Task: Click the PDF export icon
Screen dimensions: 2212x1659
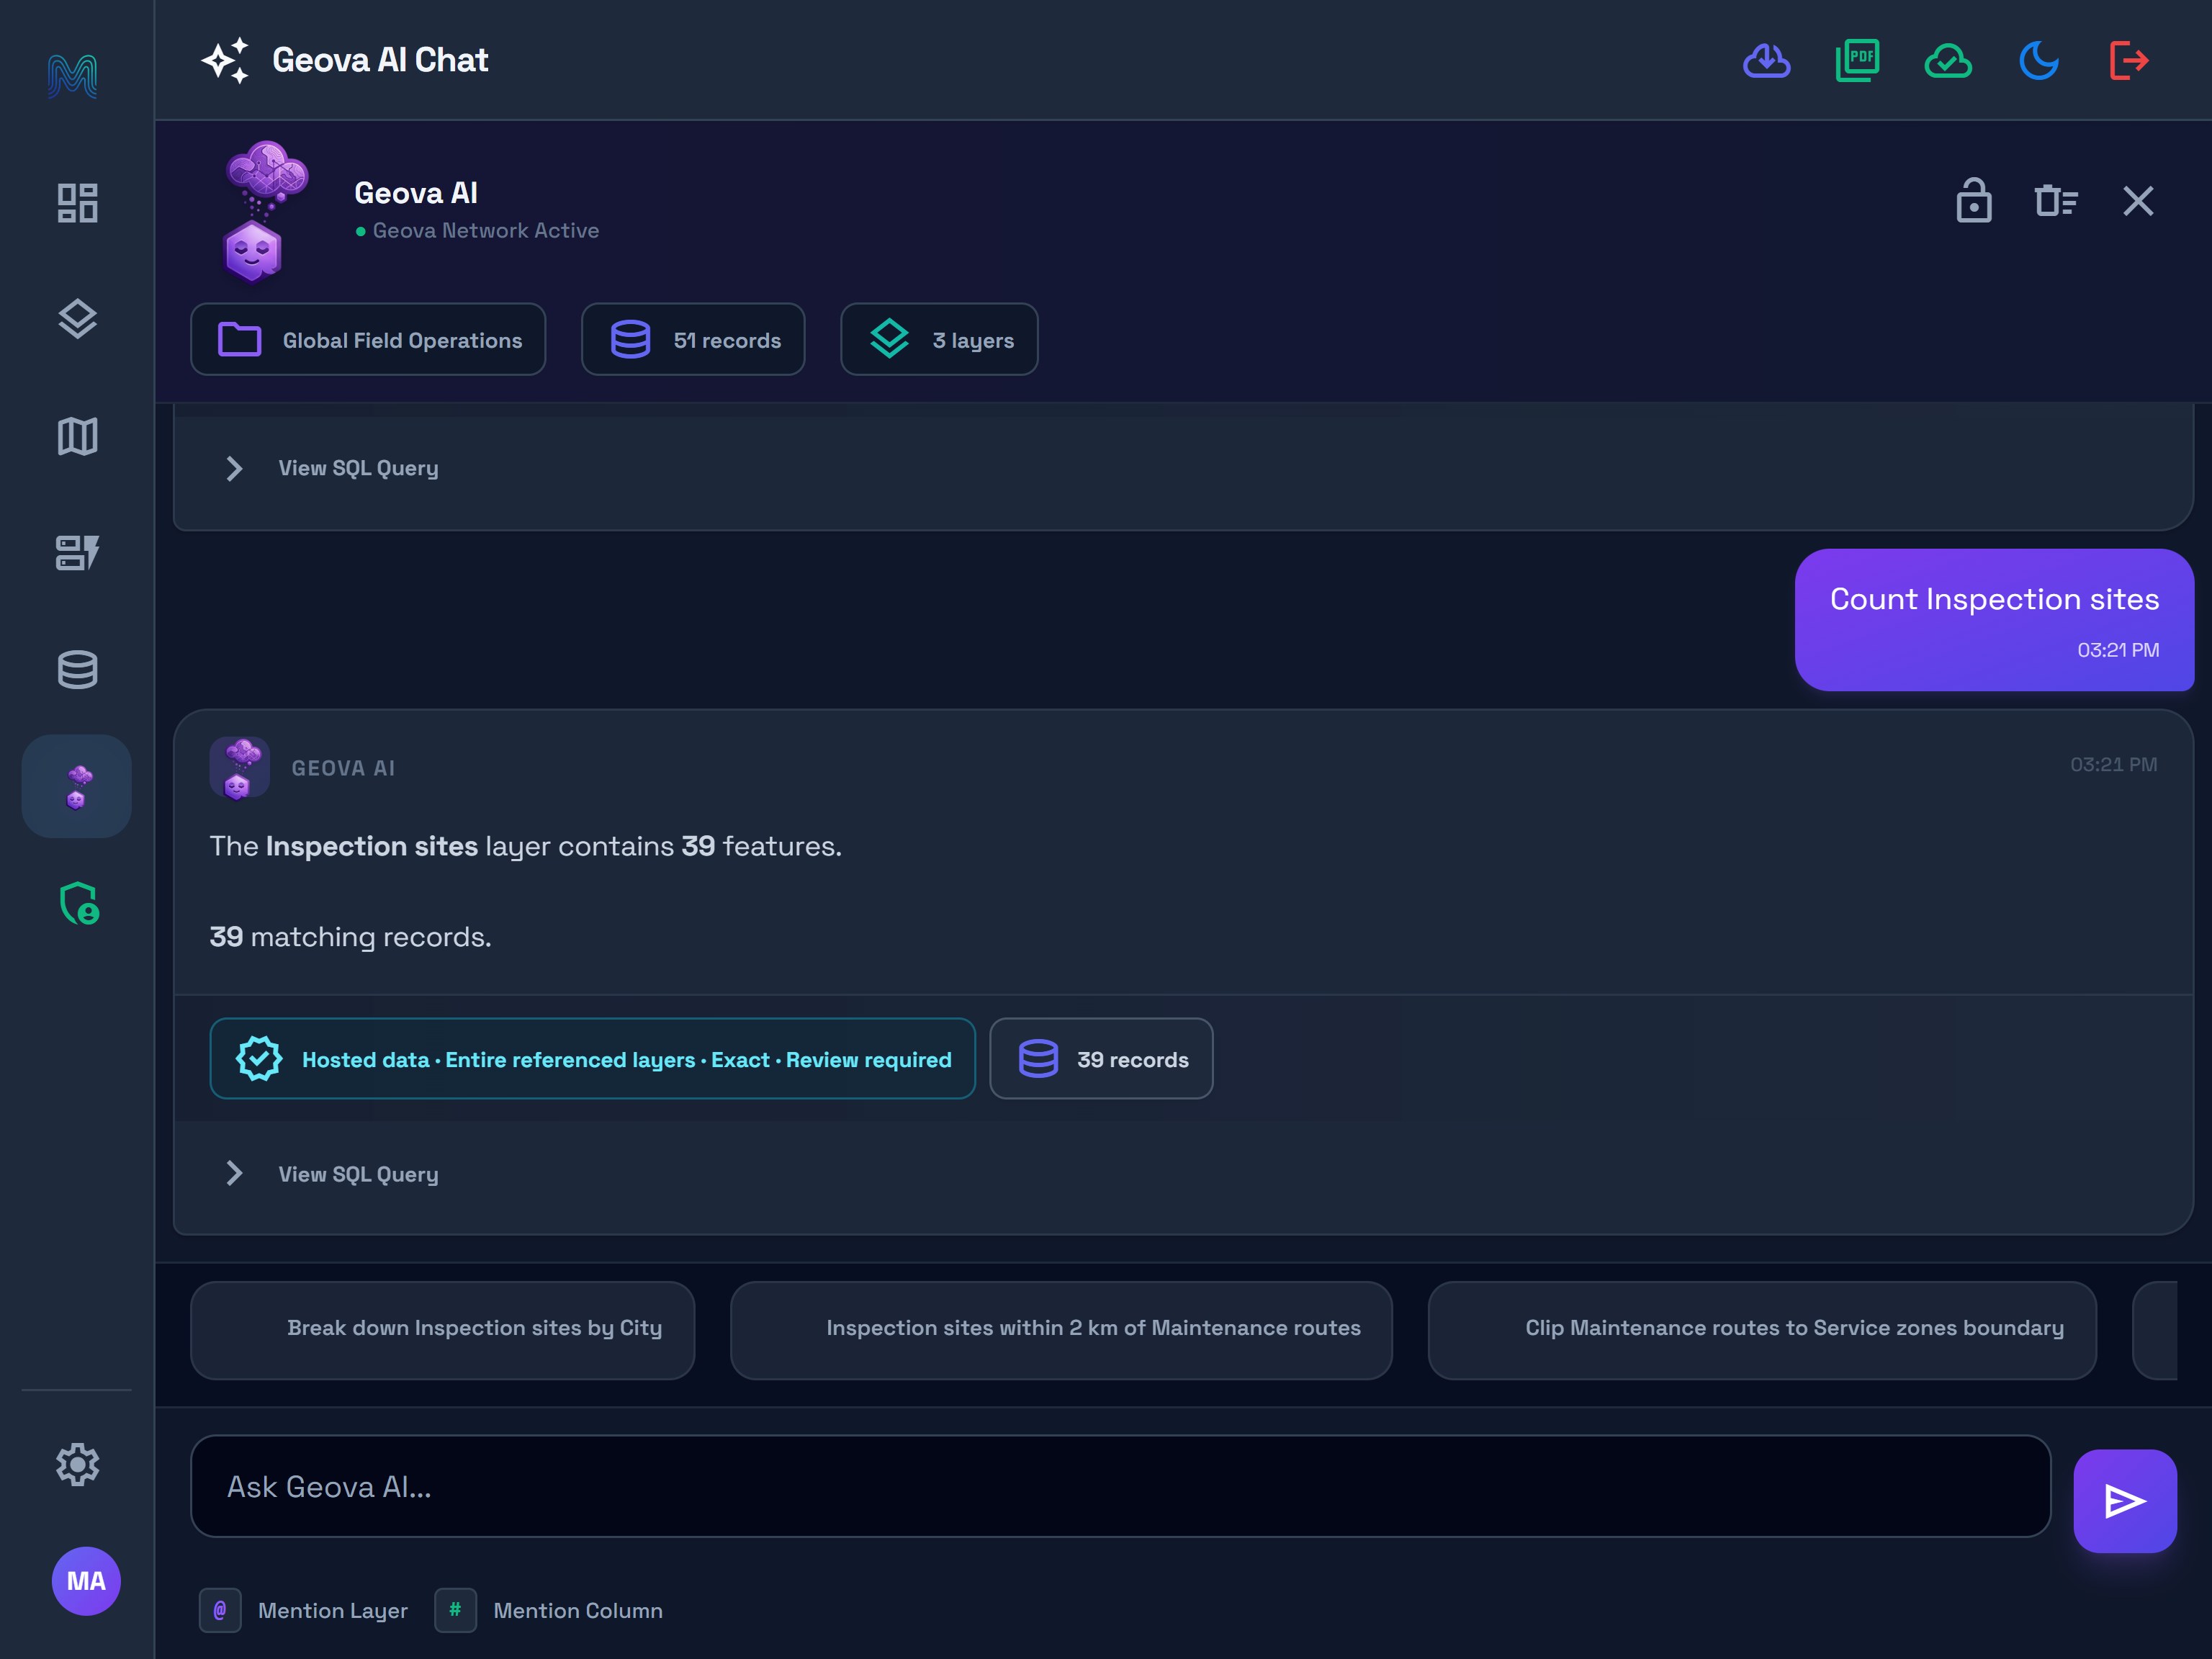Action: (x=1858, y=61)
